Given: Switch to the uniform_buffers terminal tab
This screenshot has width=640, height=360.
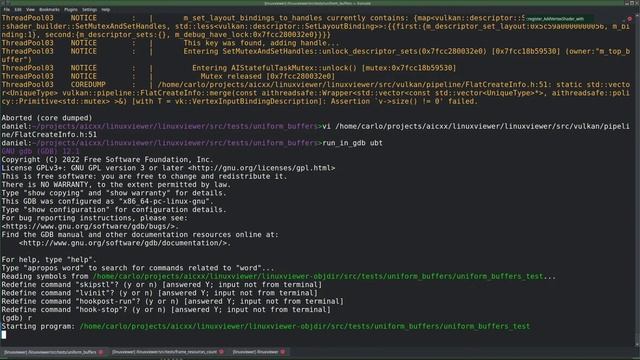Looking at the screenshot, I should tap(53, 352).
